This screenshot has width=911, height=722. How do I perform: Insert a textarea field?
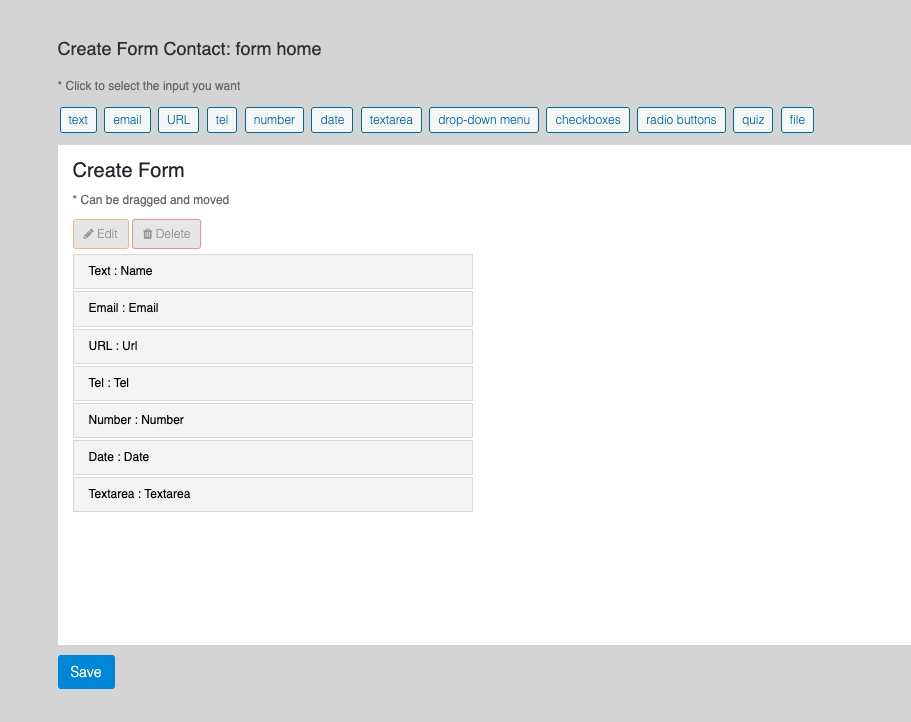pos(391,120)
